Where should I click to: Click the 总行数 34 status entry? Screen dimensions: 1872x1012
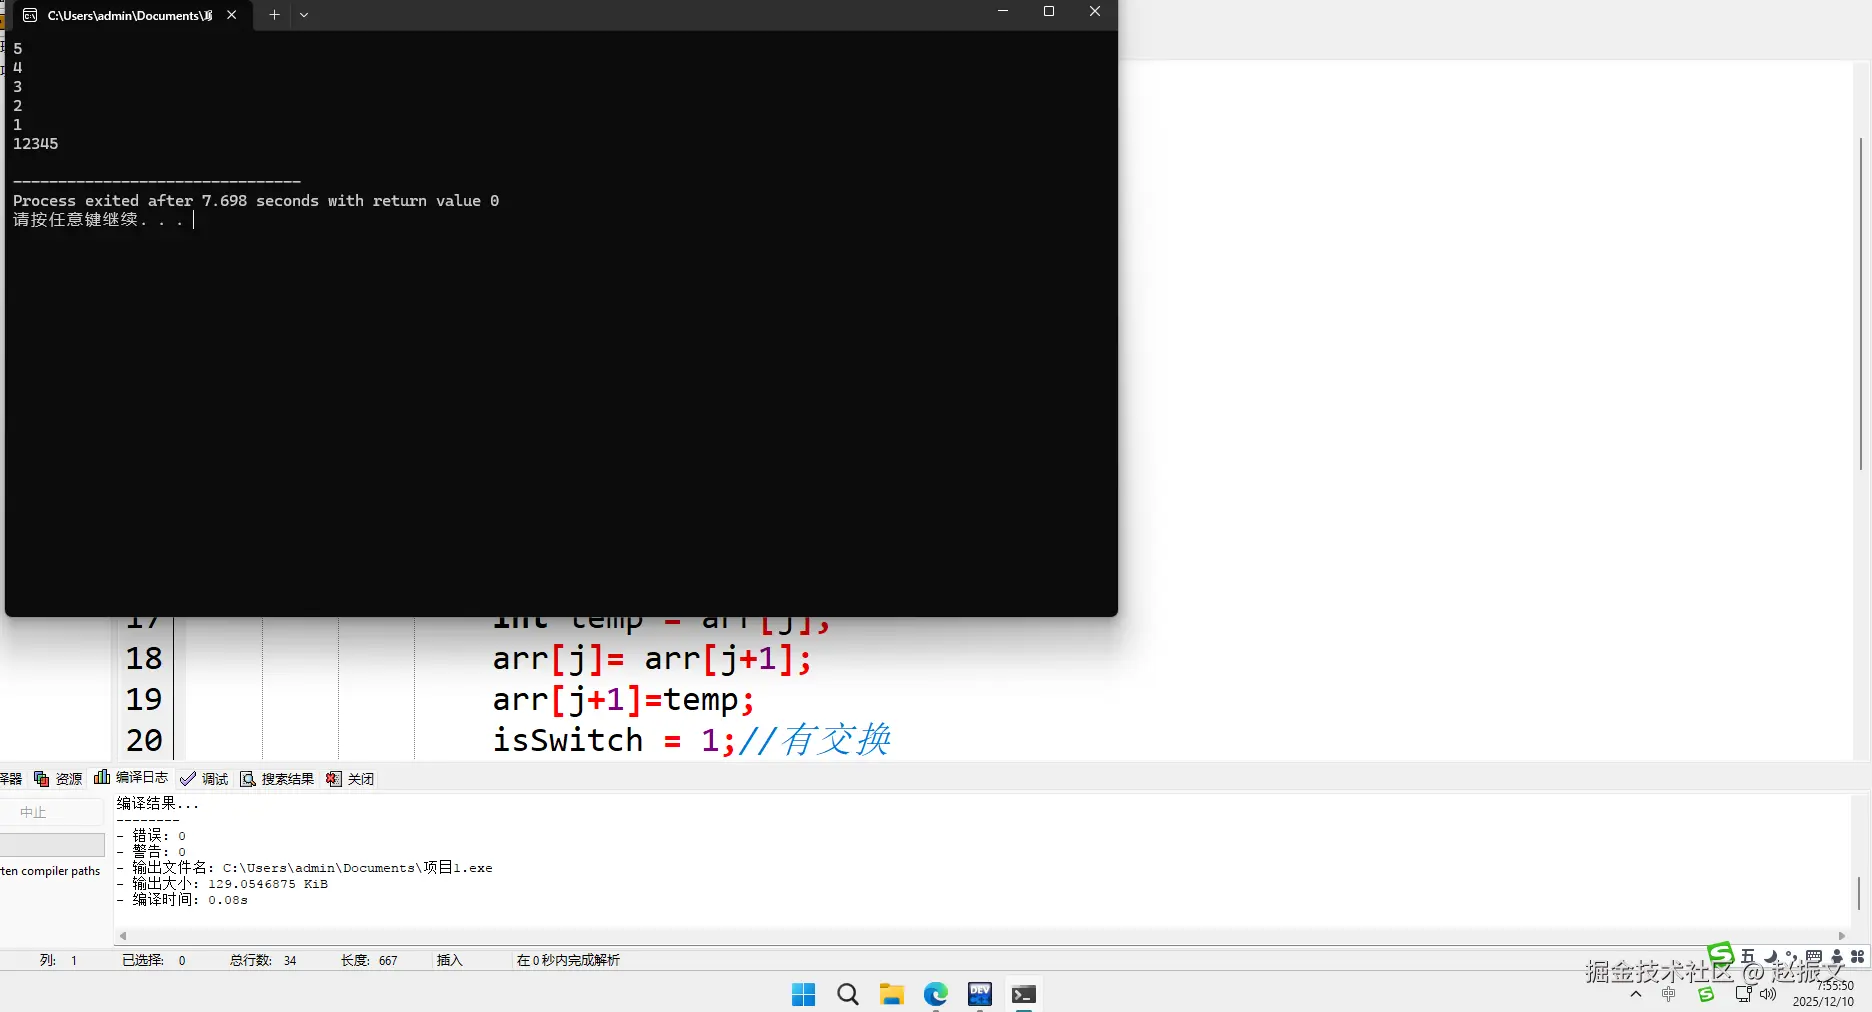coord(263,960)
